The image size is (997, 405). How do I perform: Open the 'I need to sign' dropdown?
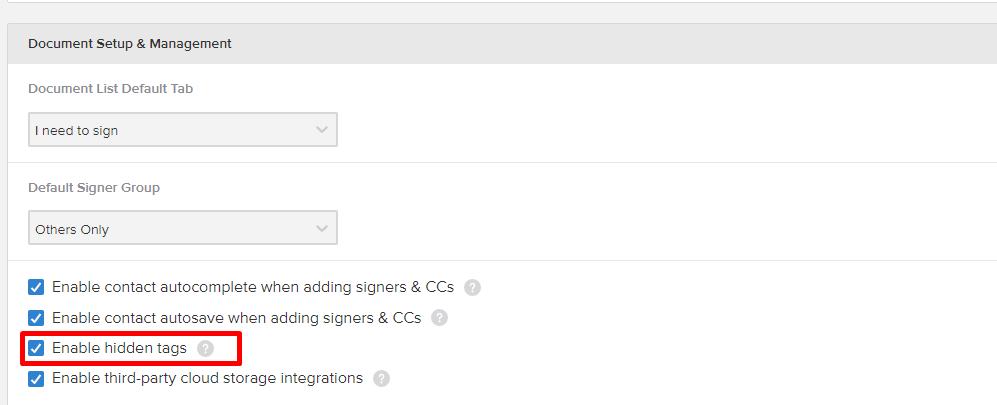pyautogui.click(x=182, y=130)
